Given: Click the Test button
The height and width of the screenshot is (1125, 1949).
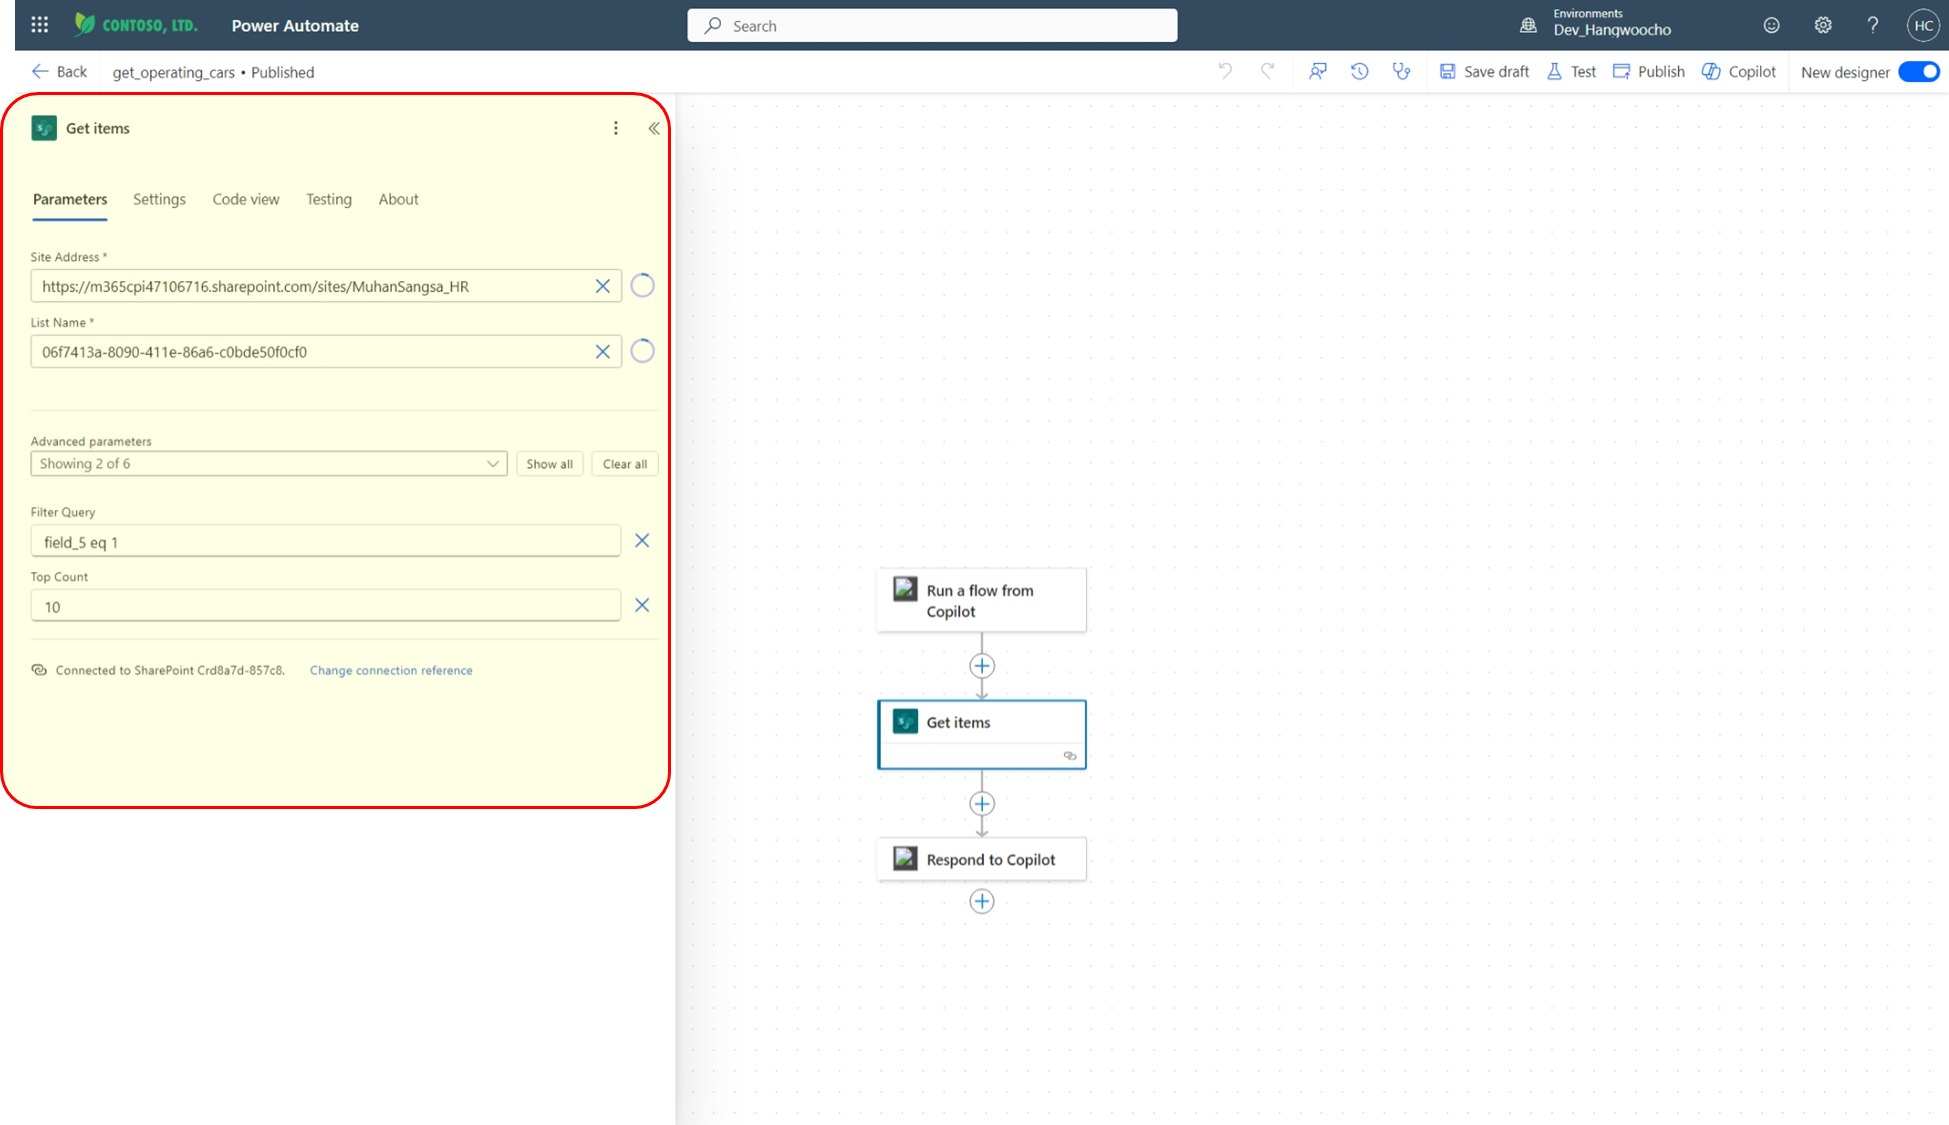Looking at the screenshot, I should point(1571,72).
